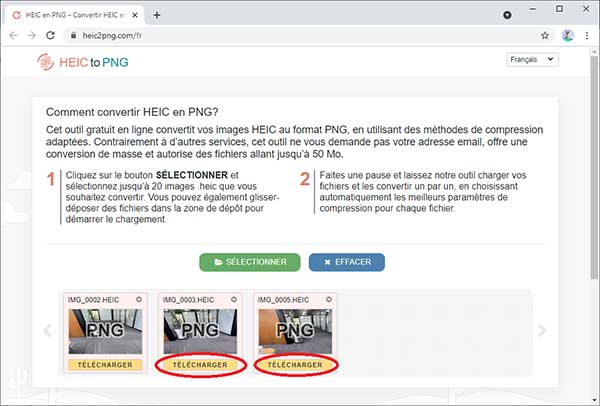Click the round dark icon in the tab strip
The height and width of the screenshot is (406, 600).
point(507,15)
